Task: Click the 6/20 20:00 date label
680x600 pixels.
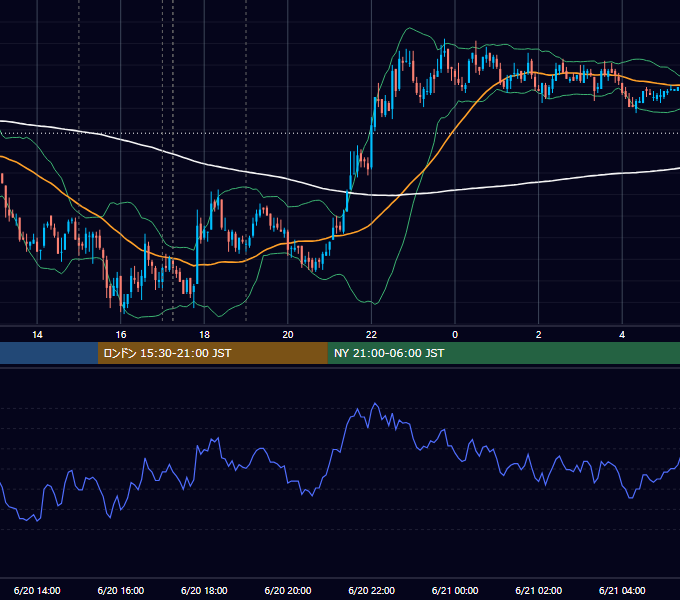Action: point(288,590)
